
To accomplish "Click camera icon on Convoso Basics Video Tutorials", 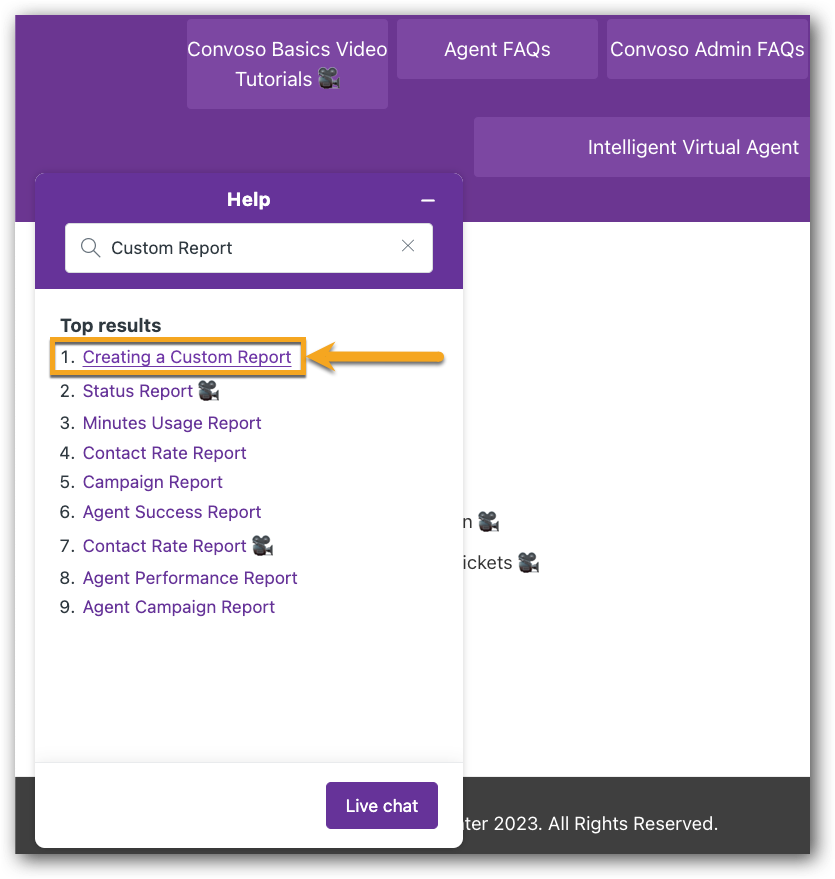I will pos(329,78).
